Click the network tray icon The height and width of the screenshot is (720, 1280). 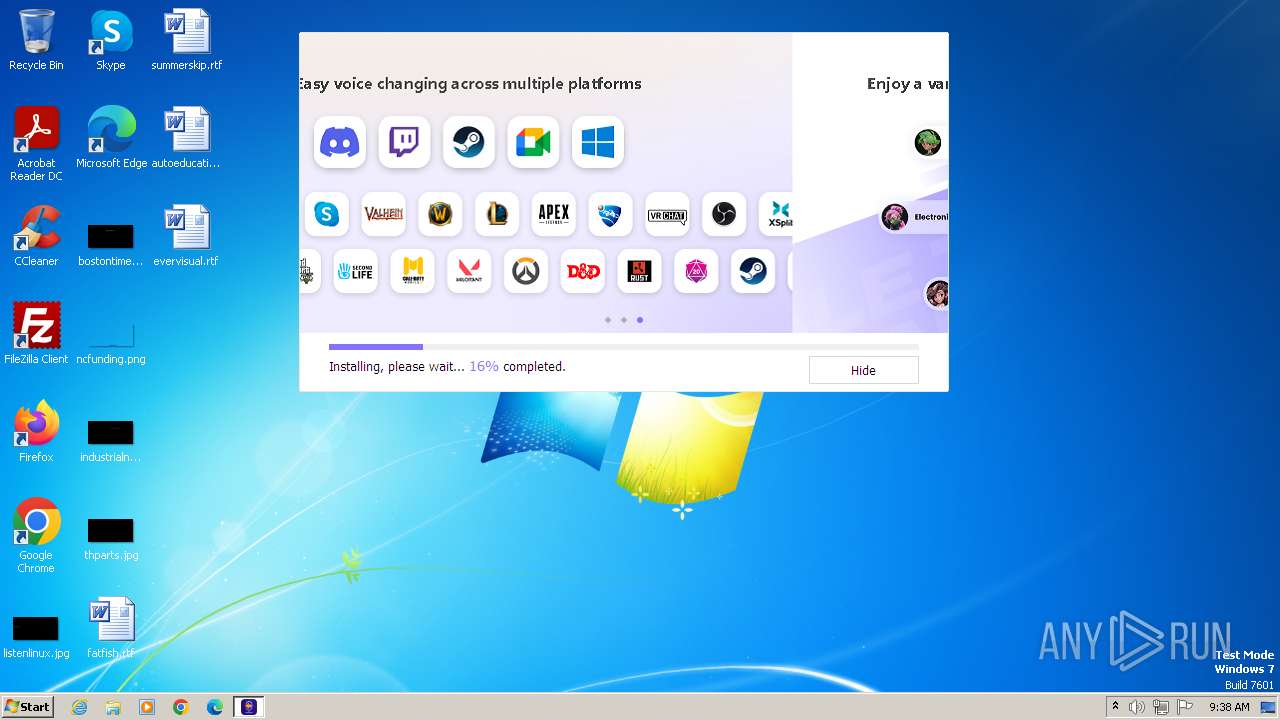1161,707
